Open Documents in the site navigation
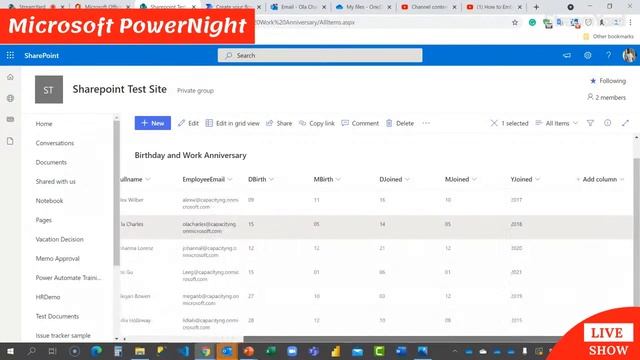The image size is (640, 360). coord(51,162)
